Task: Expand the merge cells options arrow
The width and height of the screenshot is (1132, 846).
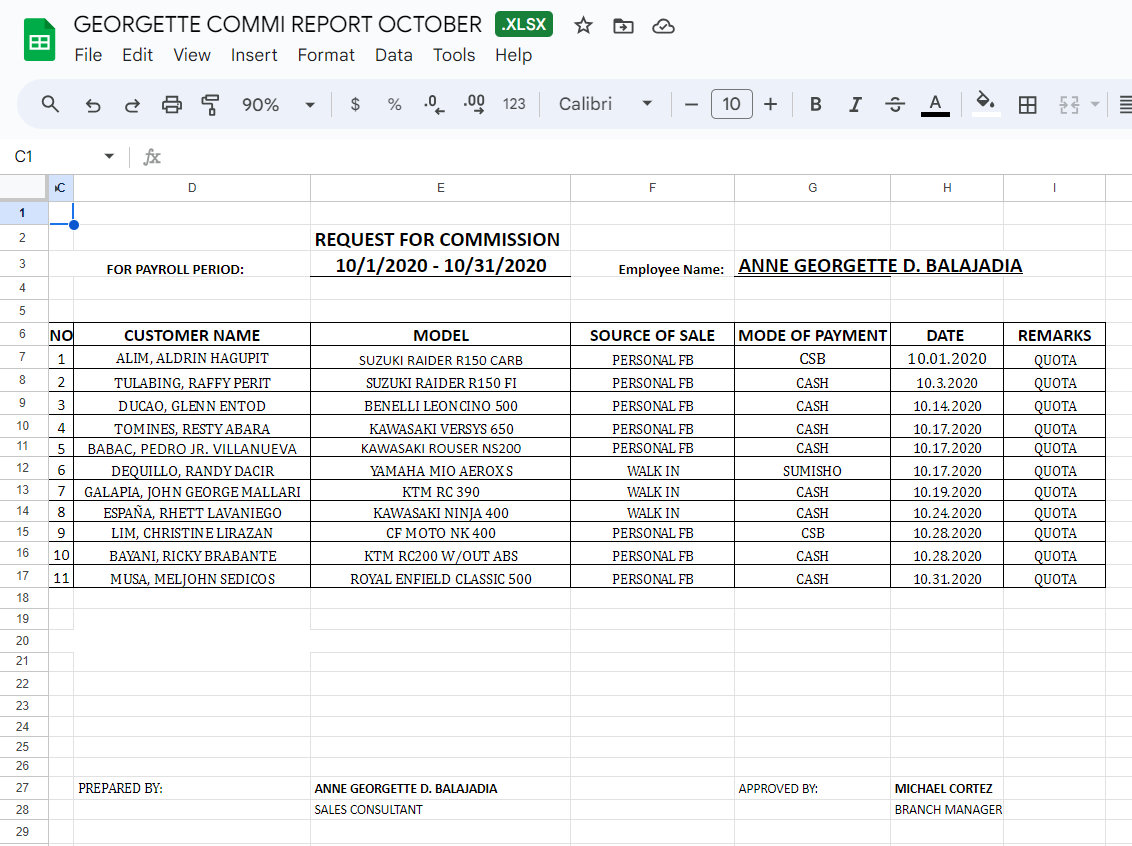Action: click(1094, 105)
